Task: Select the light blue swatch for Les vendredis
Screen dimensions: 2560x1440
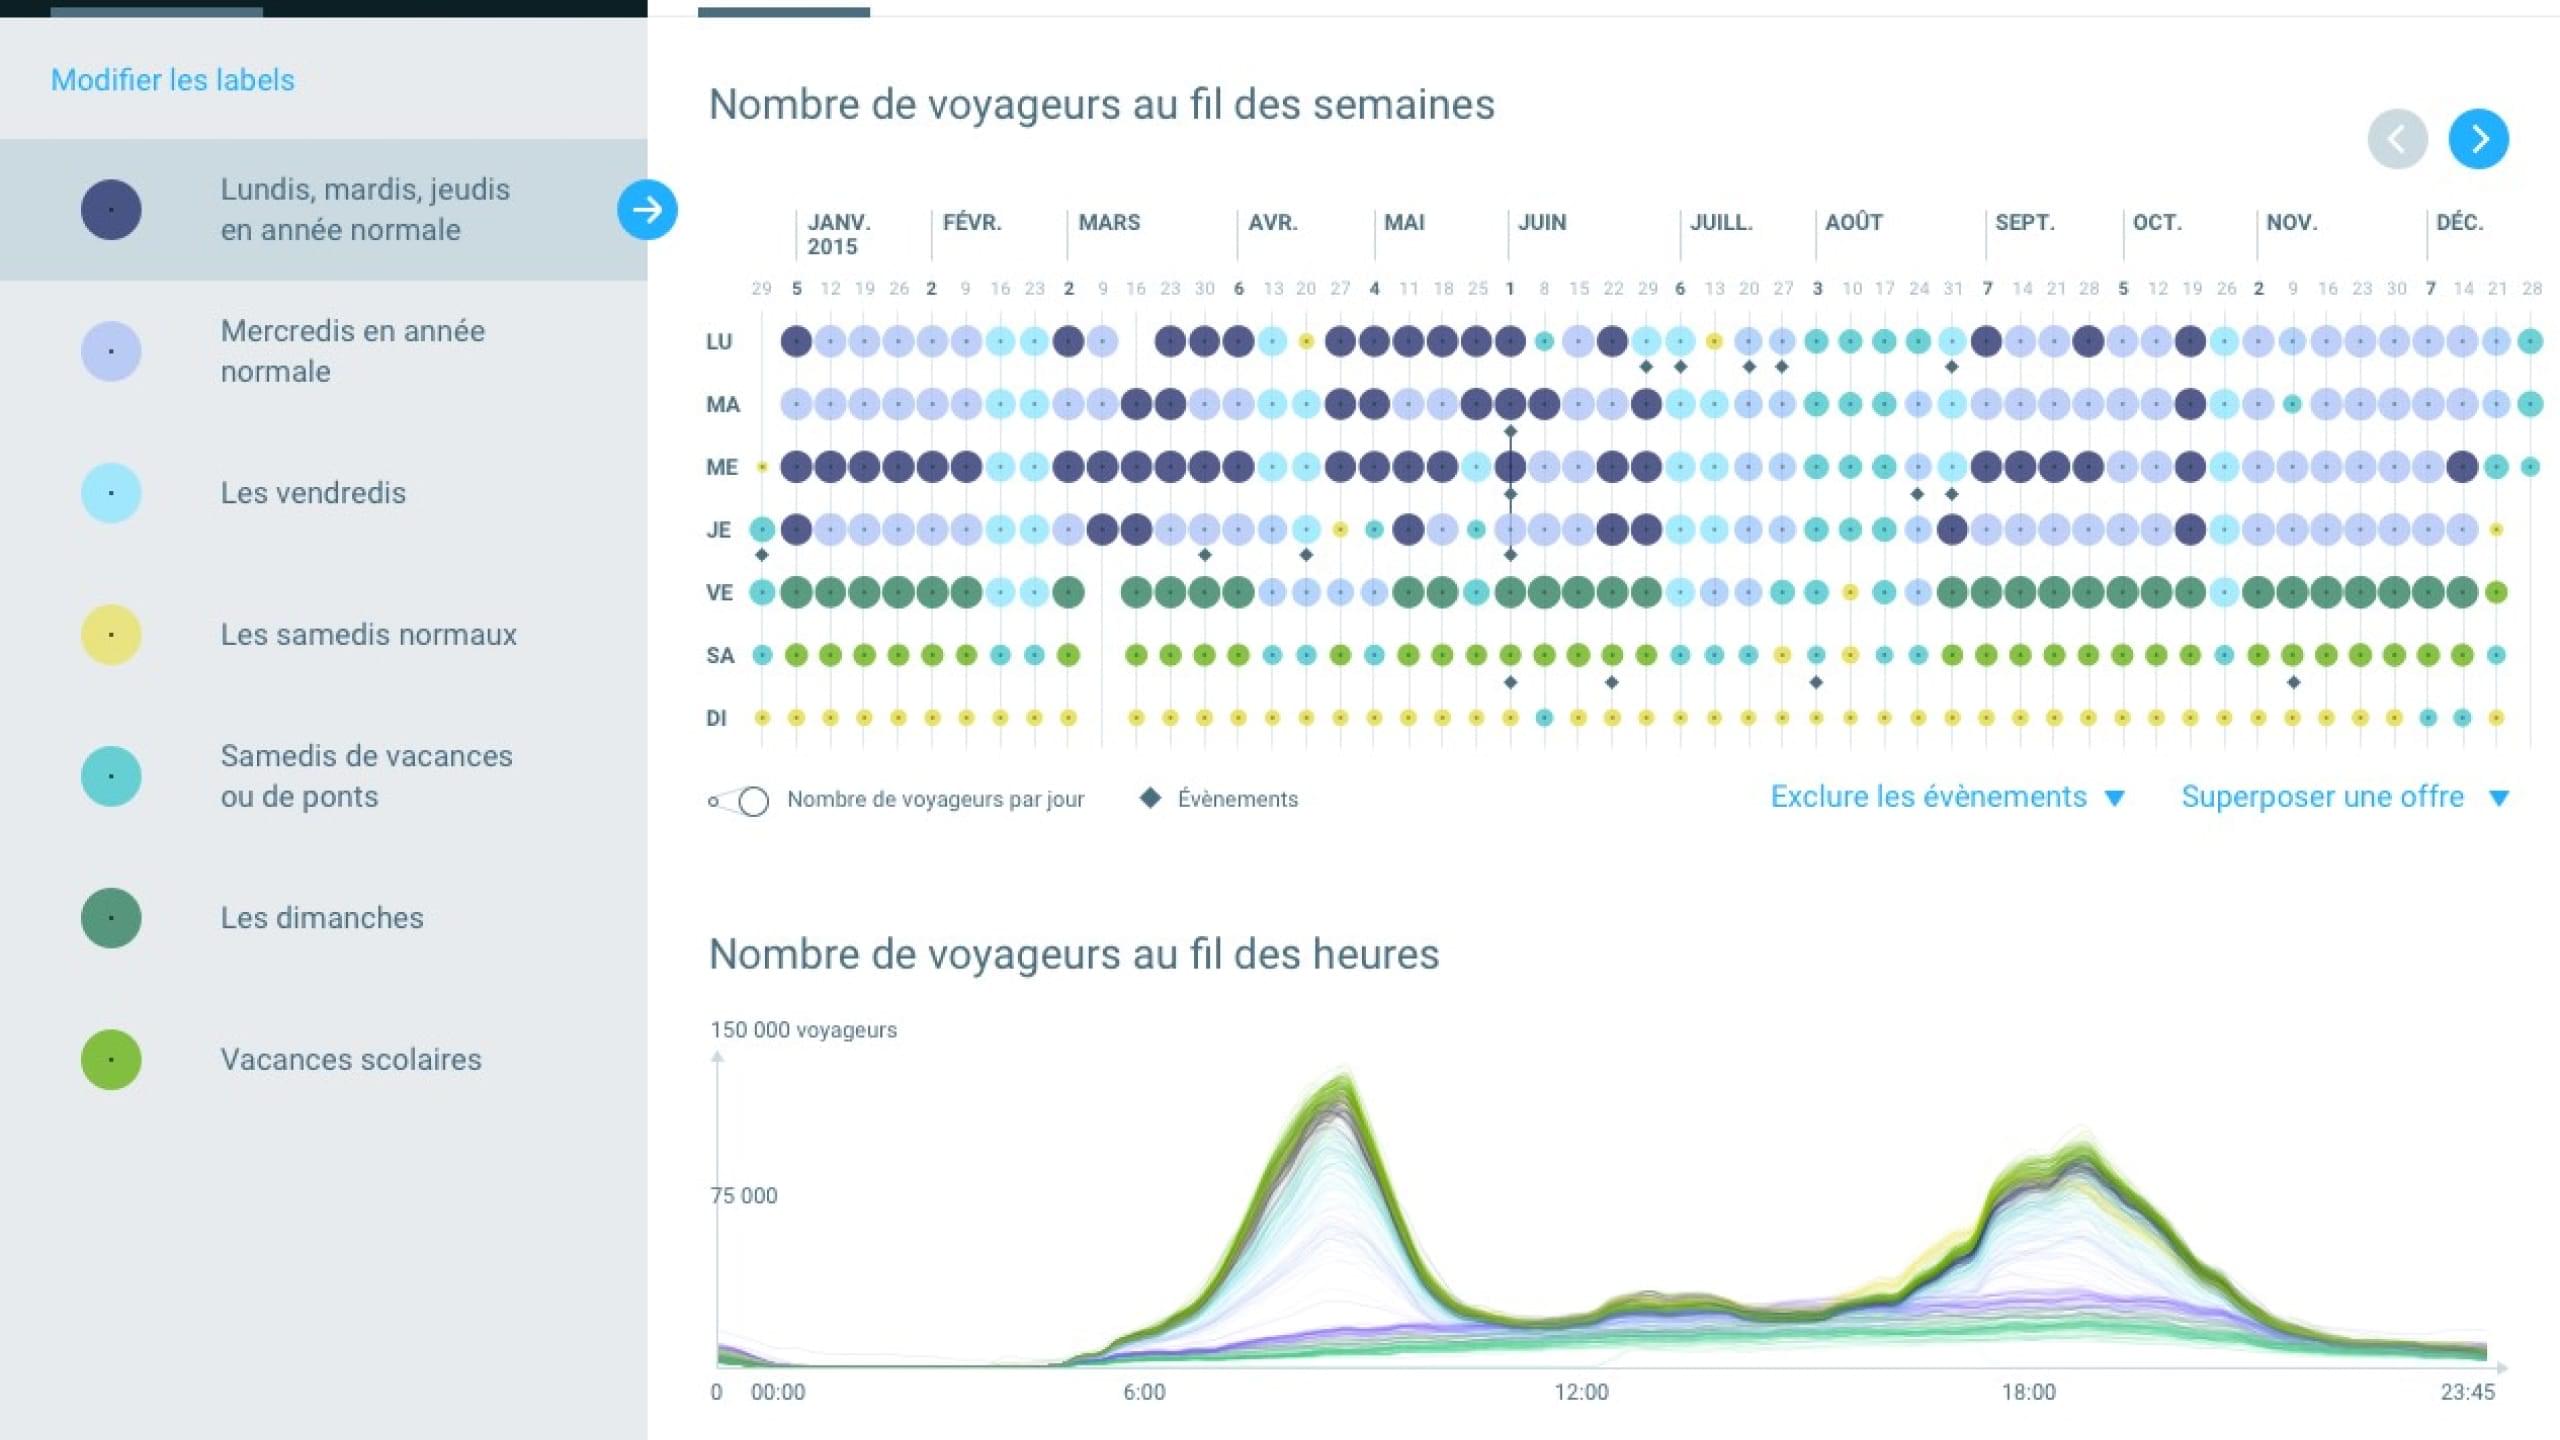Action: (x=111, y=493)
